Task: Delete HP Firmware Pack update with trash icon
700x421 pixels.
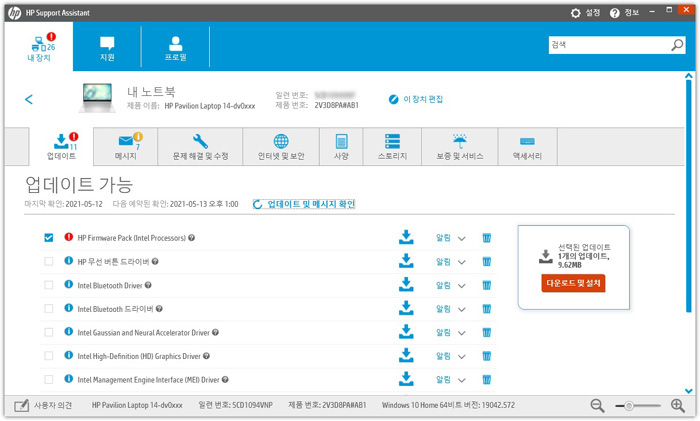Action: (487, 238)
